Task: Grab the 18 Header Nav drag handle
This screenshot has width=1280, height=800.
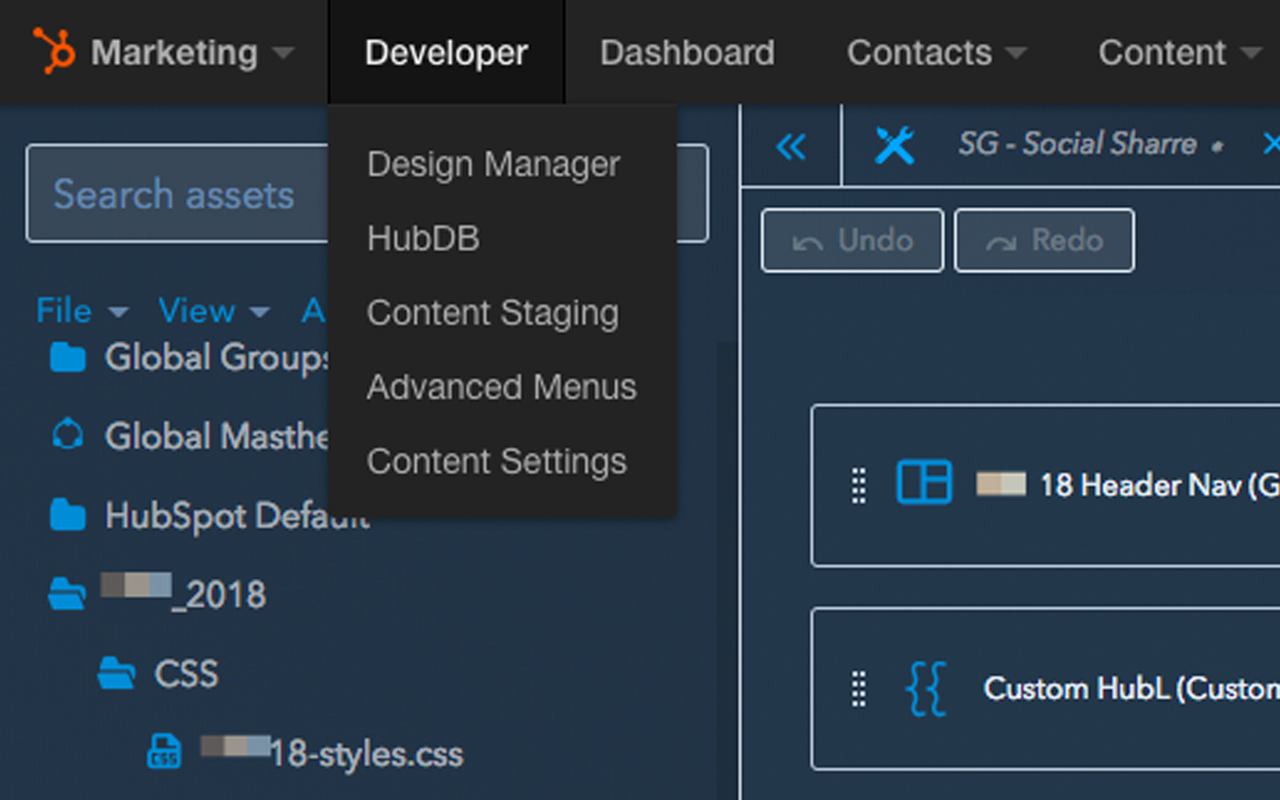Action: 858,485
